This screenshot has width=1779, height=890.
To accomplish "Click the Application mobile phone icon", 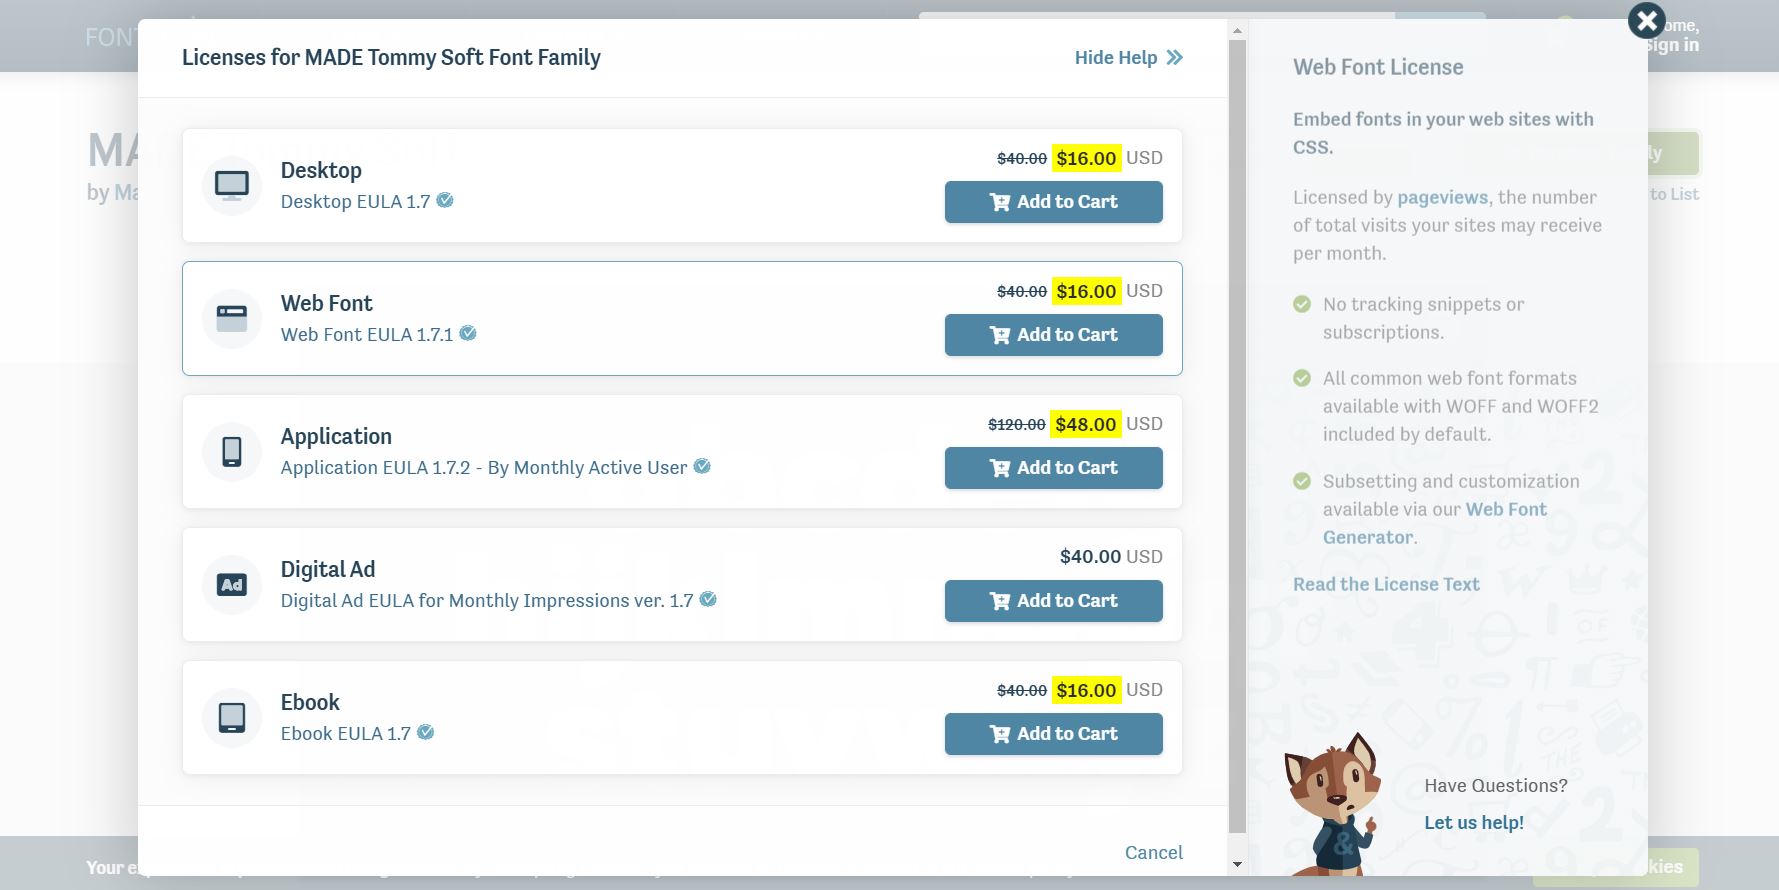I will [x=232, y=451].
